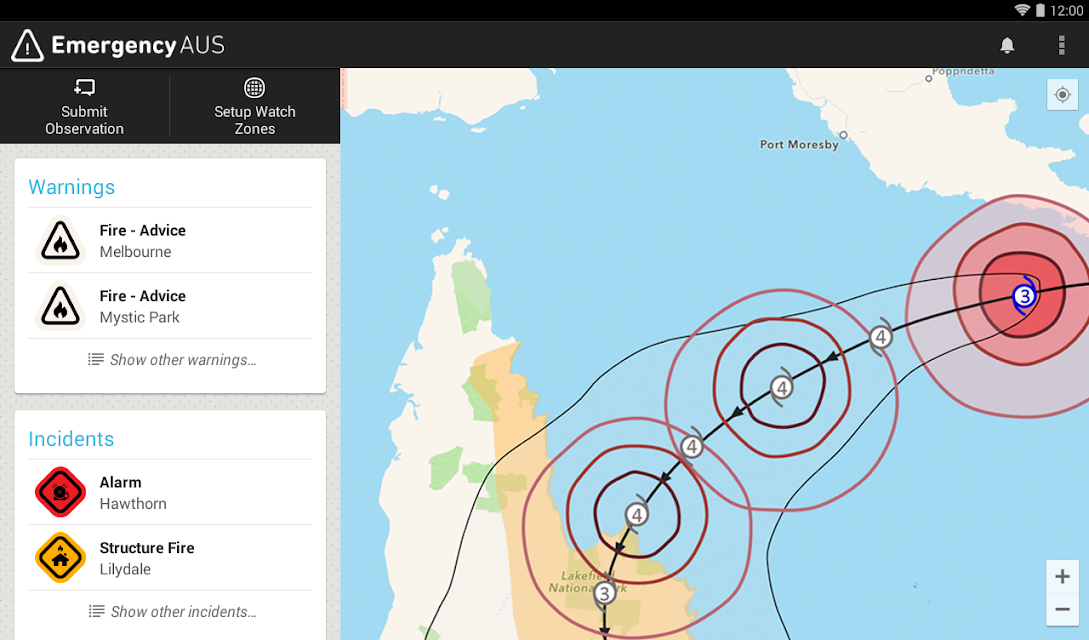Select category 3 marker near Lakefield National Park
Image resolution: width=1089 pixels, height=640 pixels.
(604, 593)
